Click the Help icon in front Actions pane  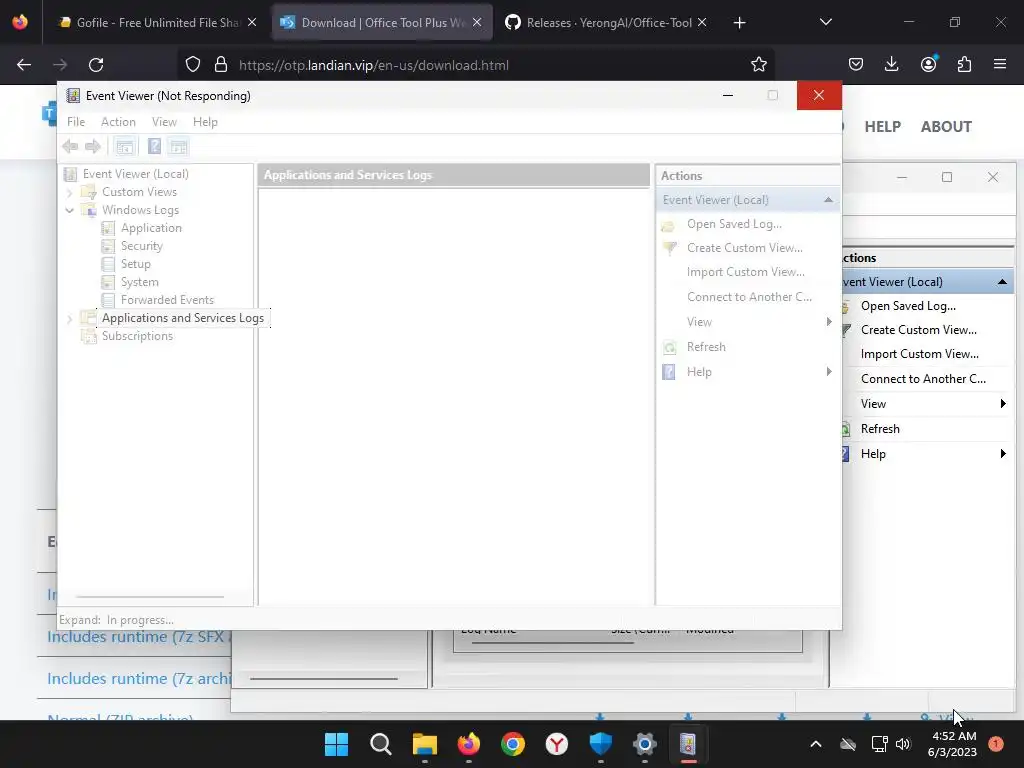669,372
